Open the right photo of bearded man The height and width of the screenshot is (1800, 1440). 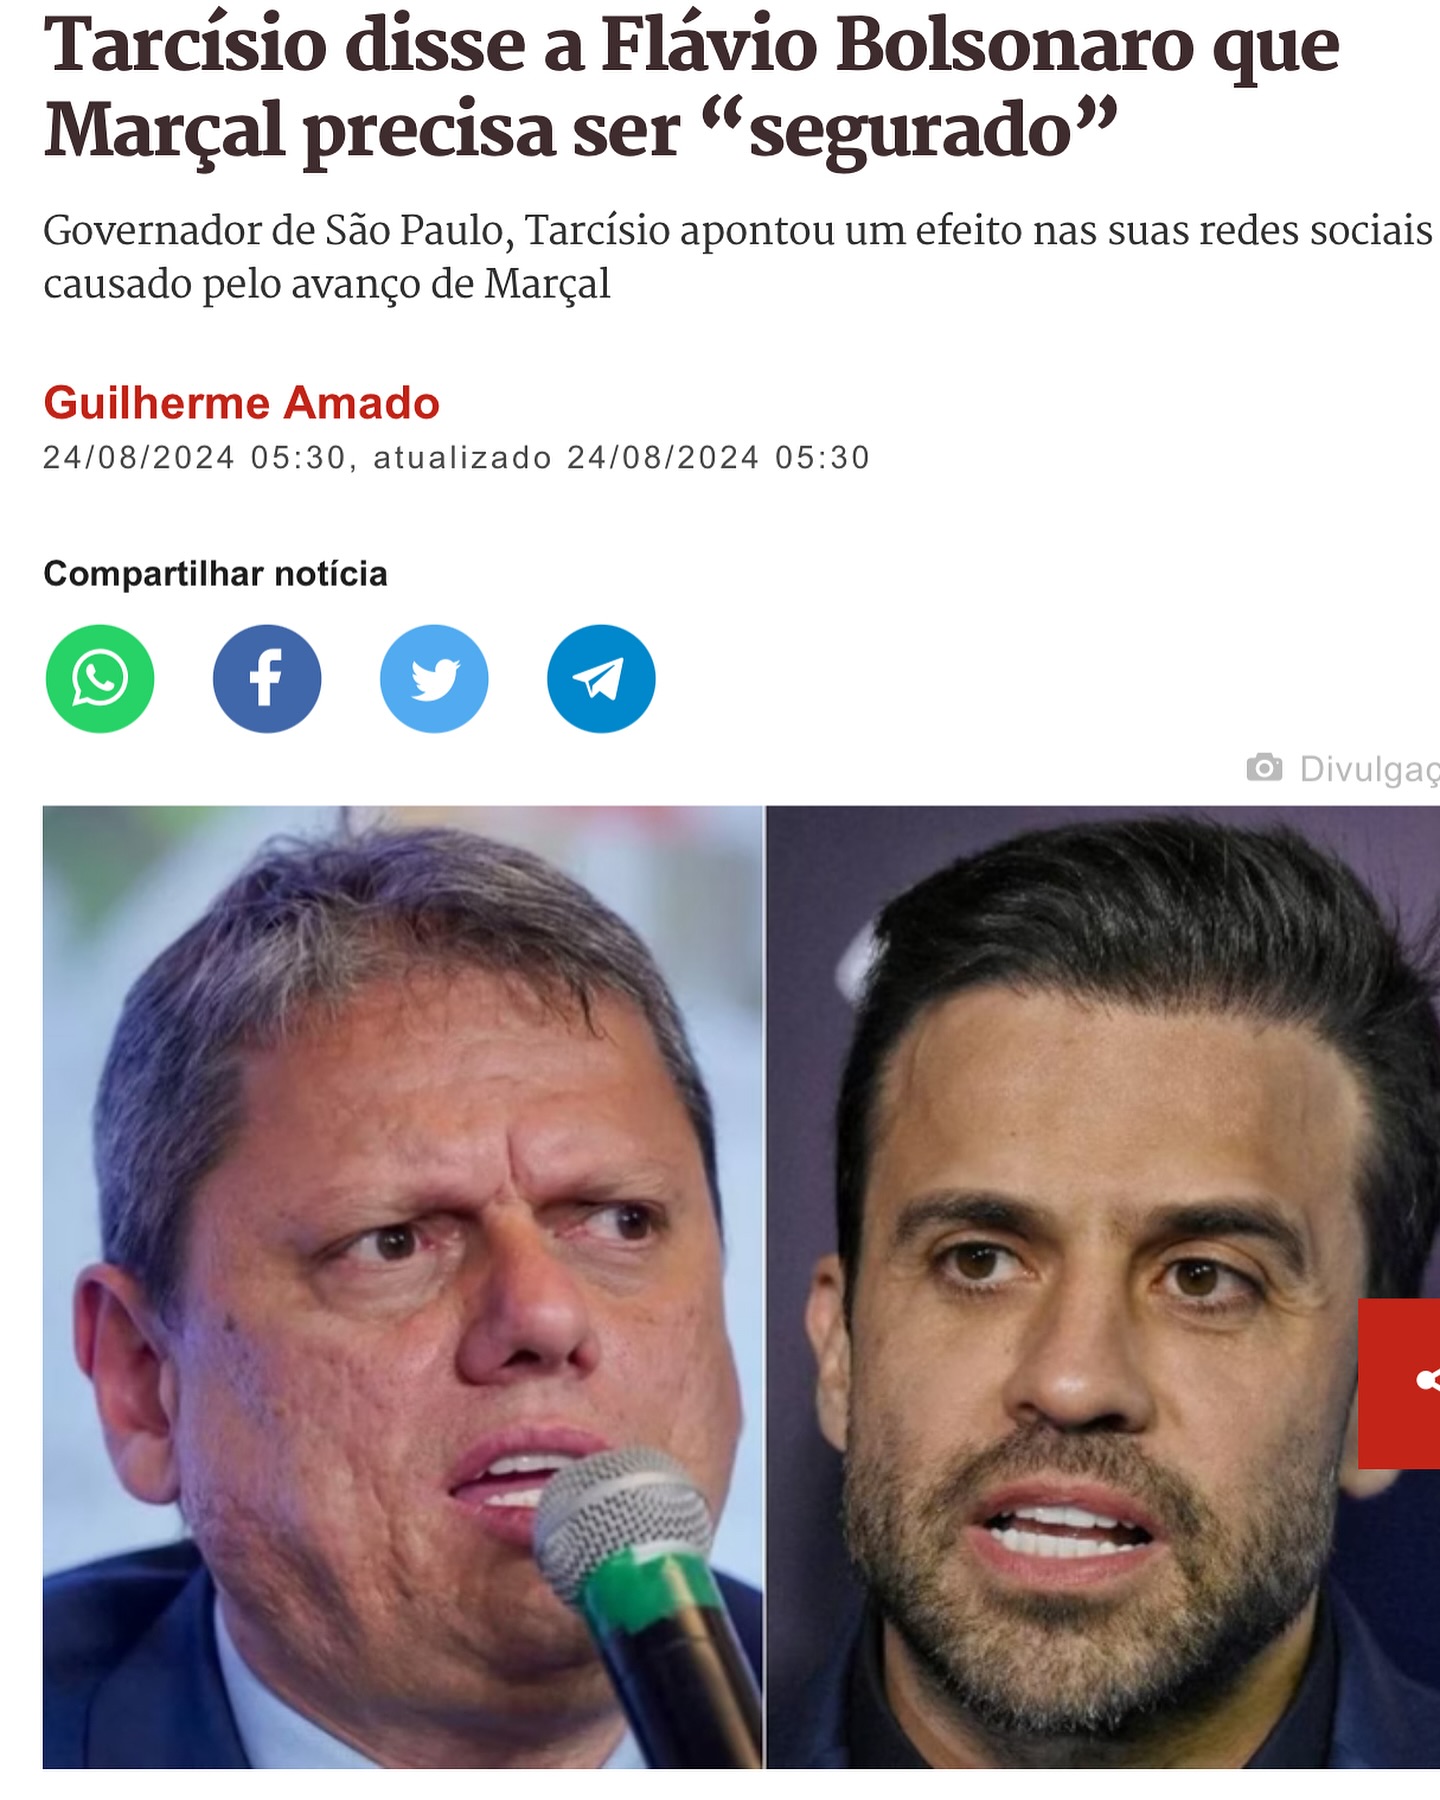coord(1103,1287)
